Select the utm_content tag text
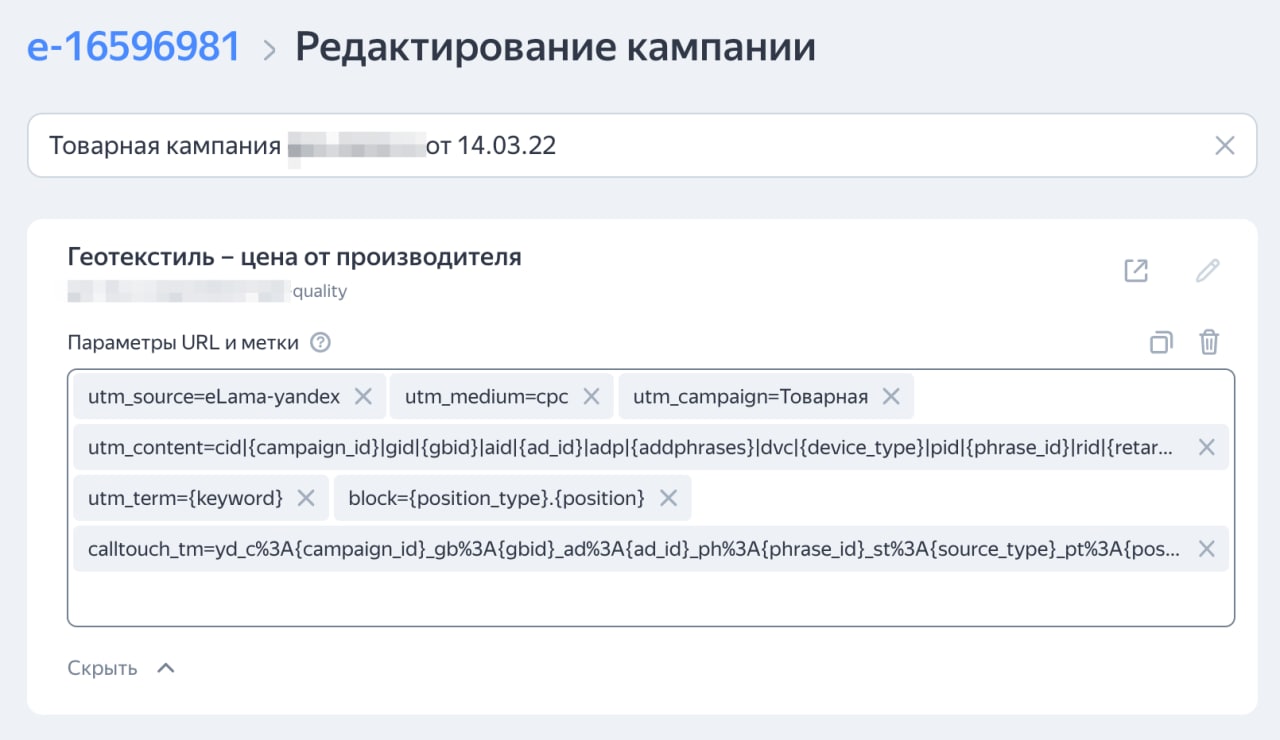The height and width of the screenshot is (740, 1280). click(631, 447)
